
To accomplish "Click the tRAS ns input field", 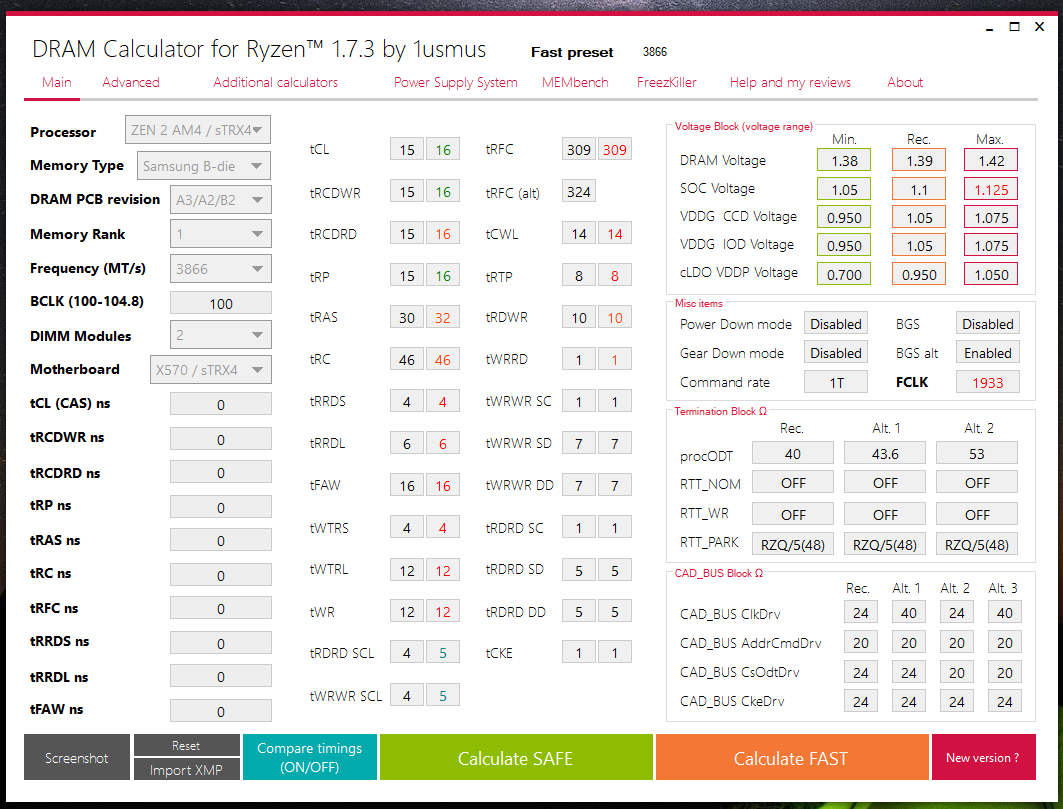I will tap(220, 540).
